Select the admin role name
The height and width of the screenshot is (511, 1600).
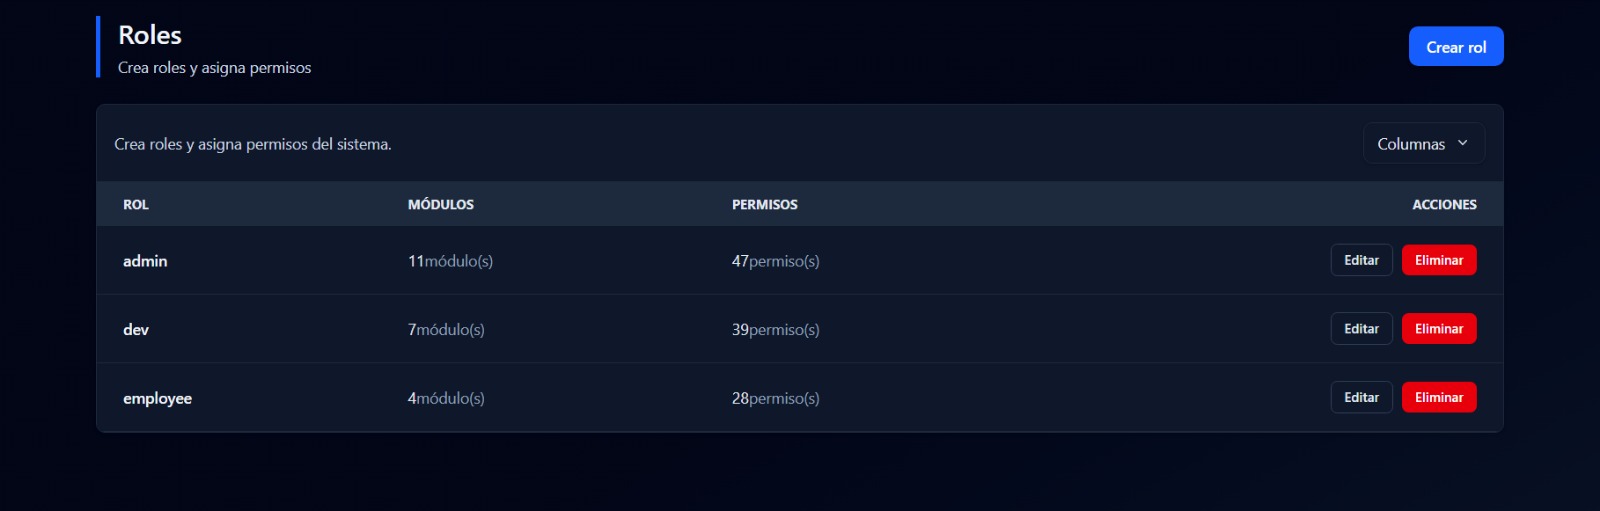click(145, 261)
